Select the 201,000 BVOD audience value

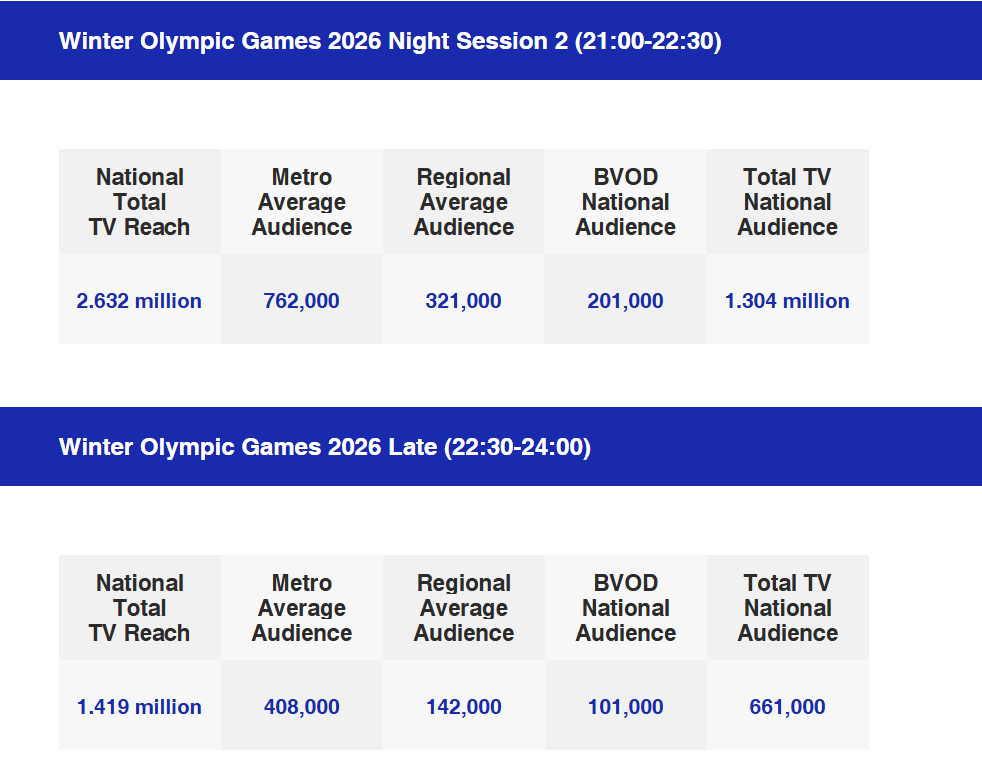pyautogui.click(x=625, y=301)
